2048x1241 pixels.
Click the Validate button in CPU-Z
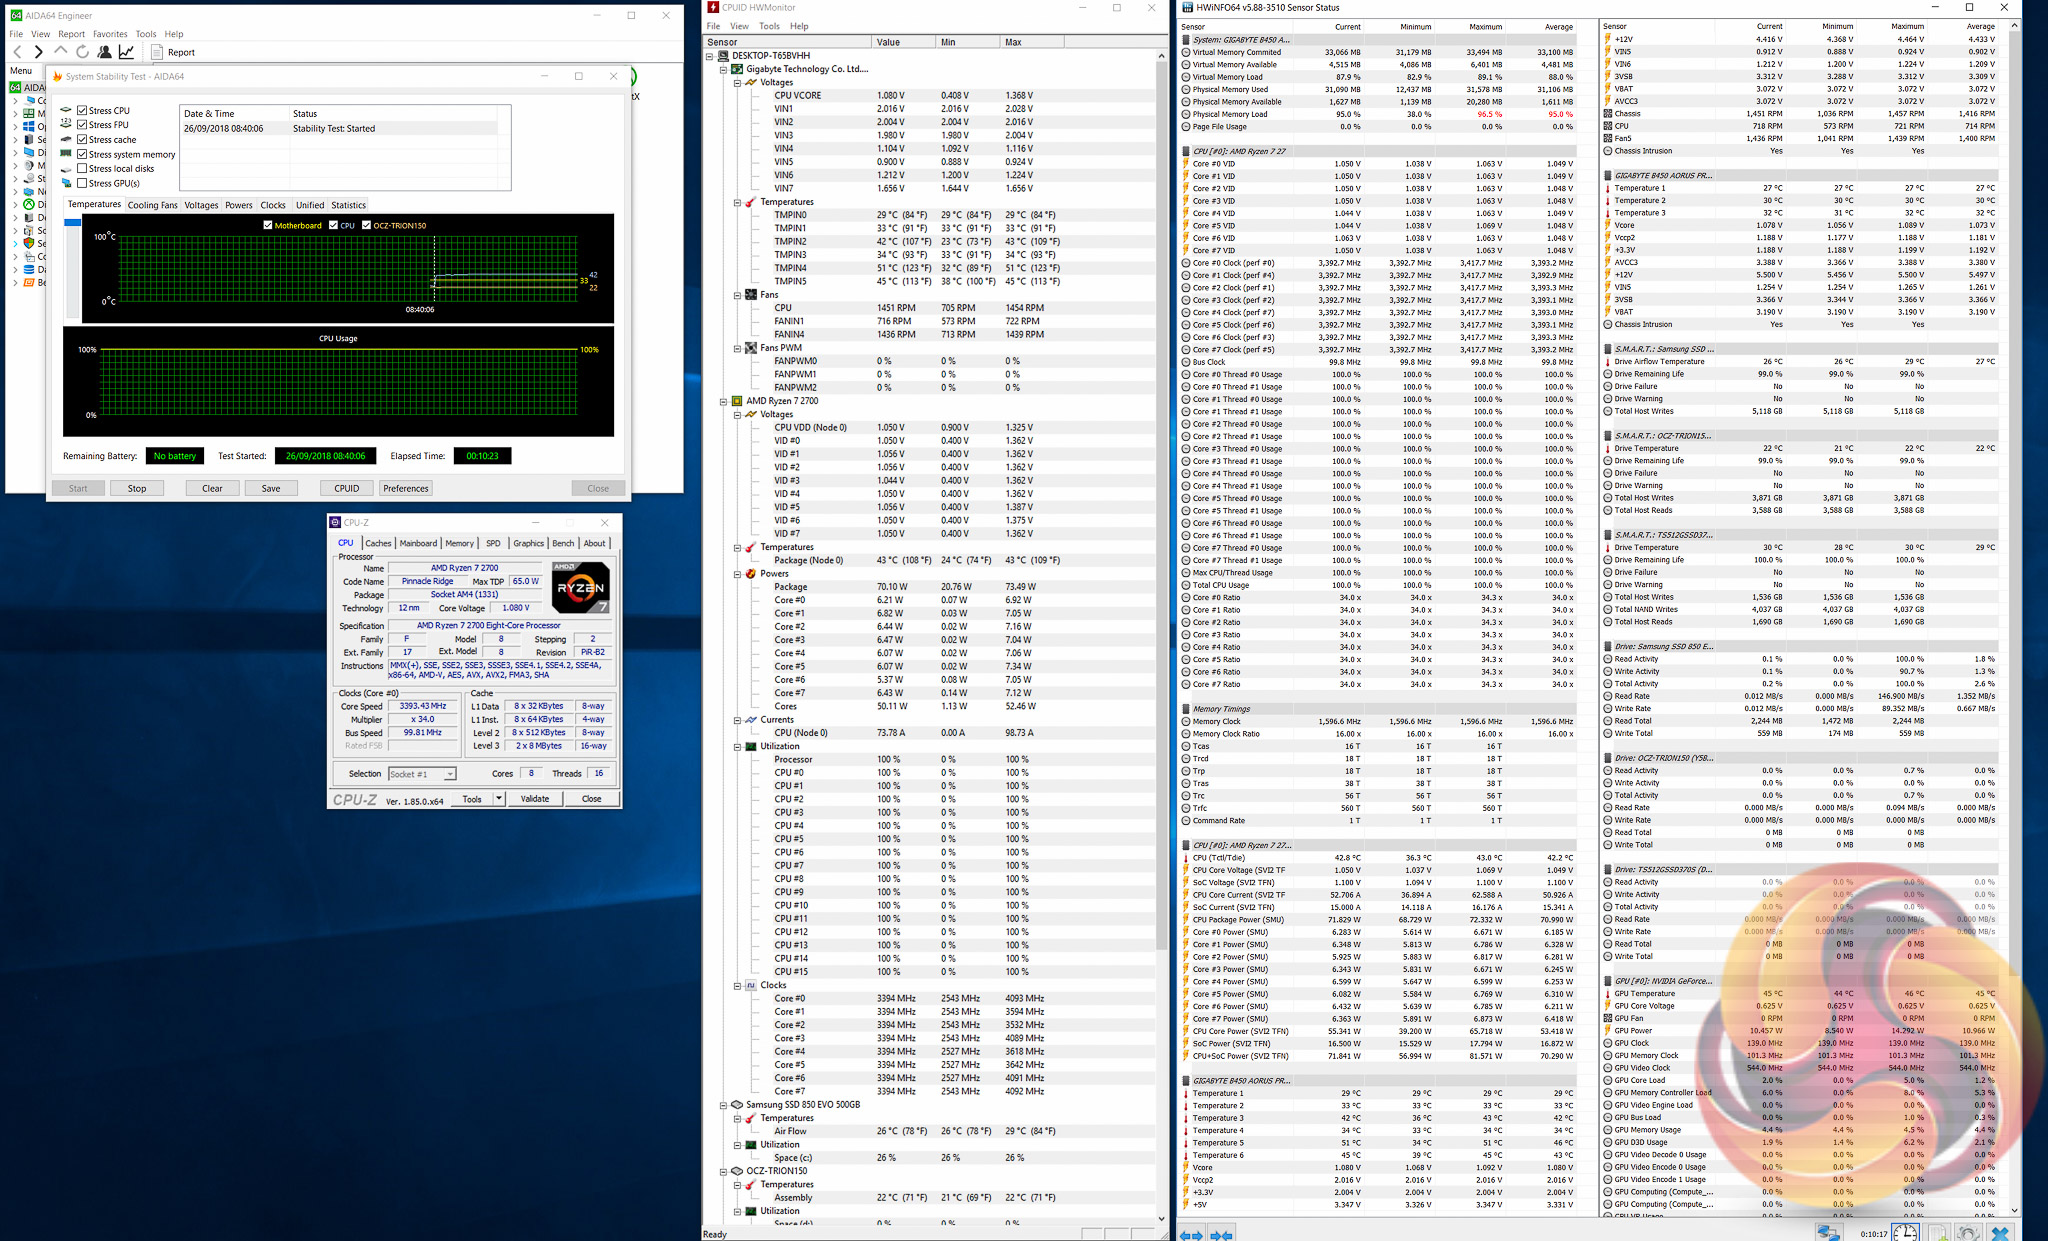(x=535, y=799)
